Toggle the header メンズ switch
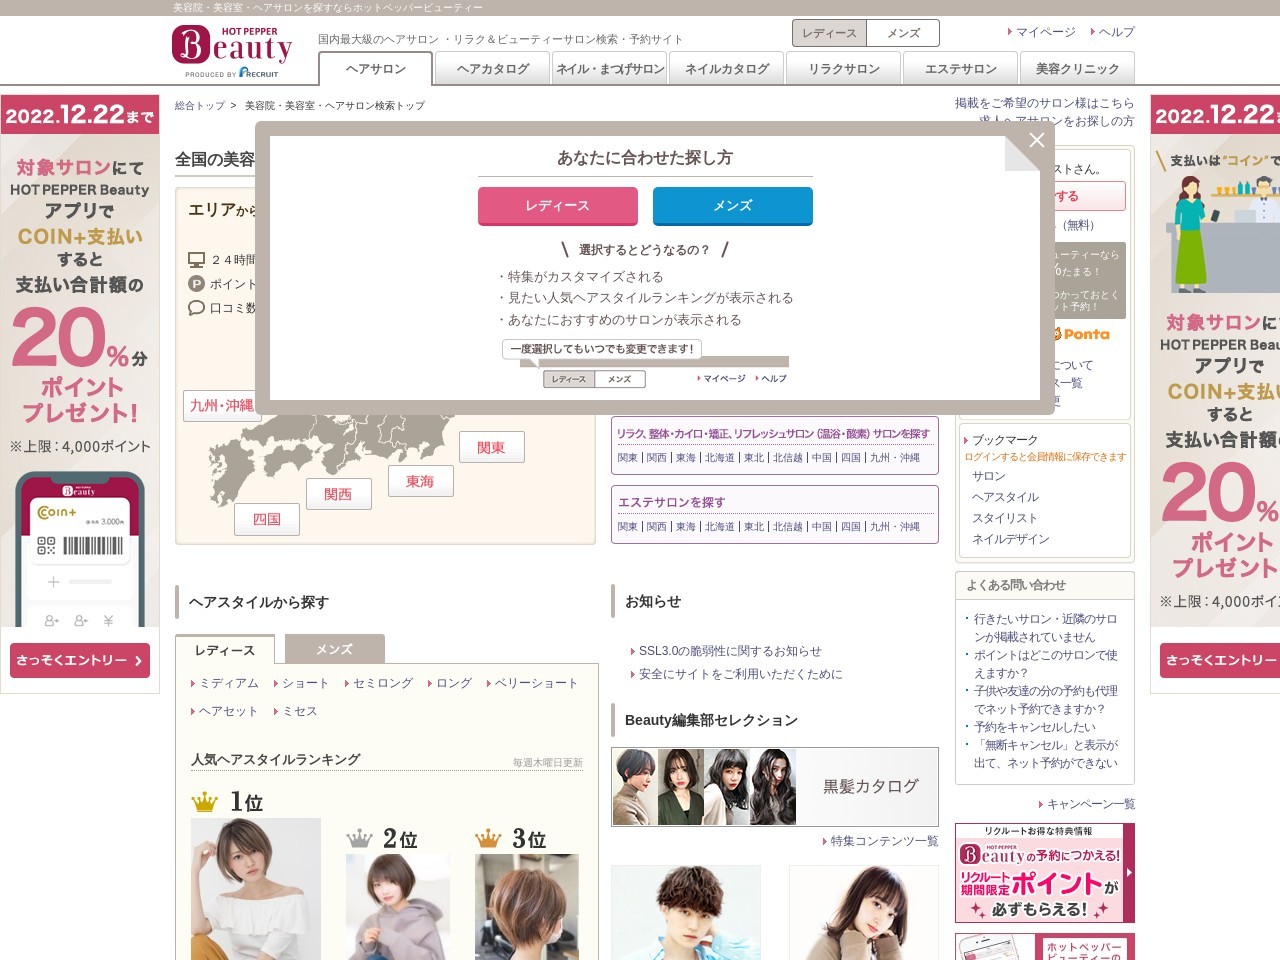This screenshot has width=1280, height=960. [x=902, y=33]
